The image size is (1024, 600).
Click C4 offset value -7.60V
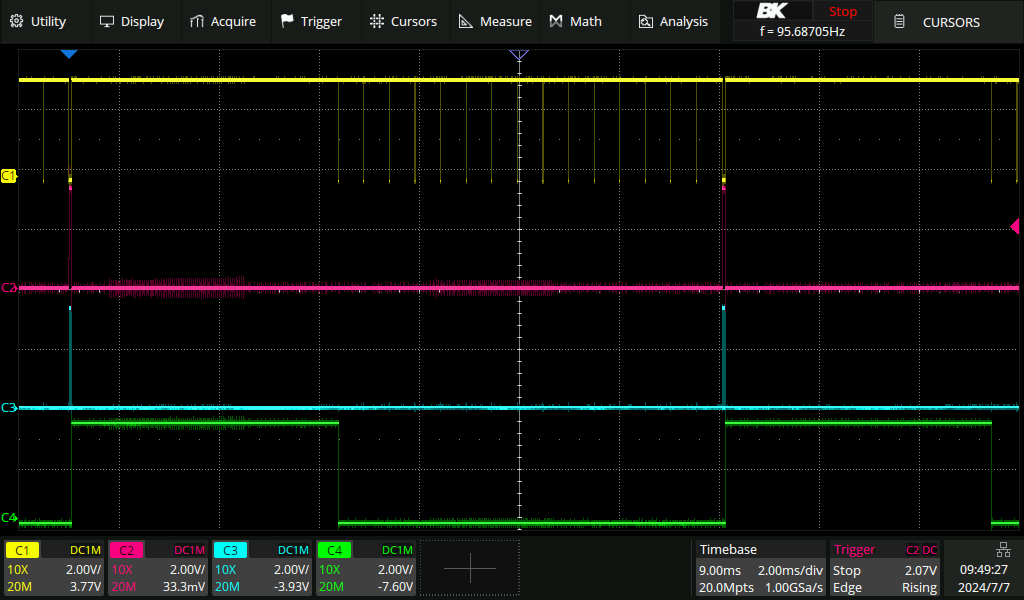click(x=395, y=586)
